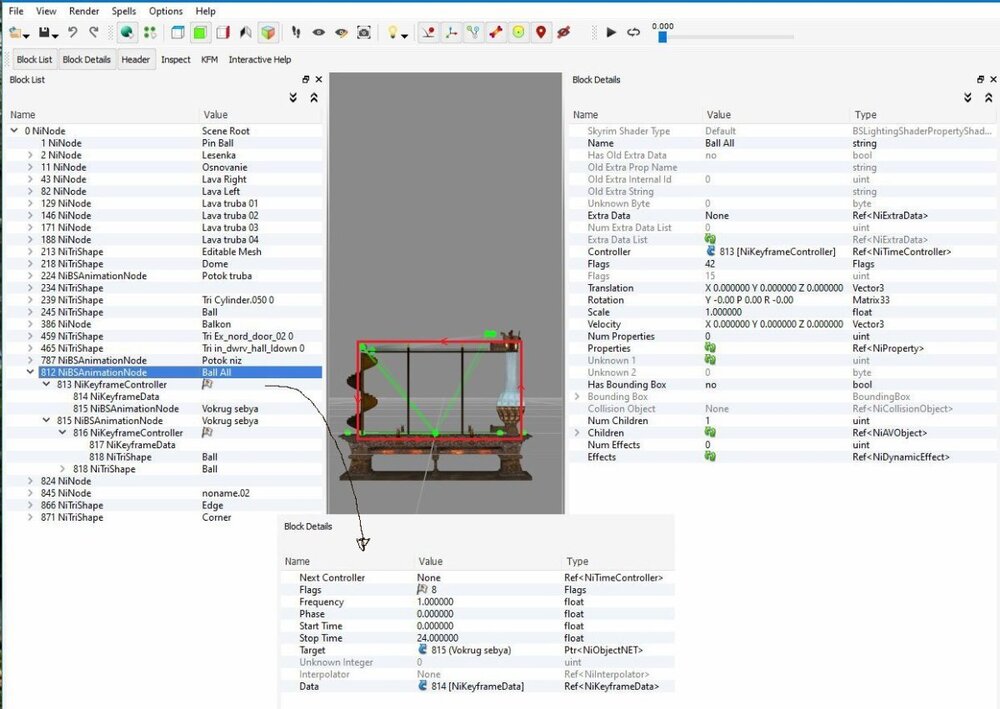Collapse the 812 NiBSAnimationNode tree item
Viewport: 1000px width, 709px height.
31,372
